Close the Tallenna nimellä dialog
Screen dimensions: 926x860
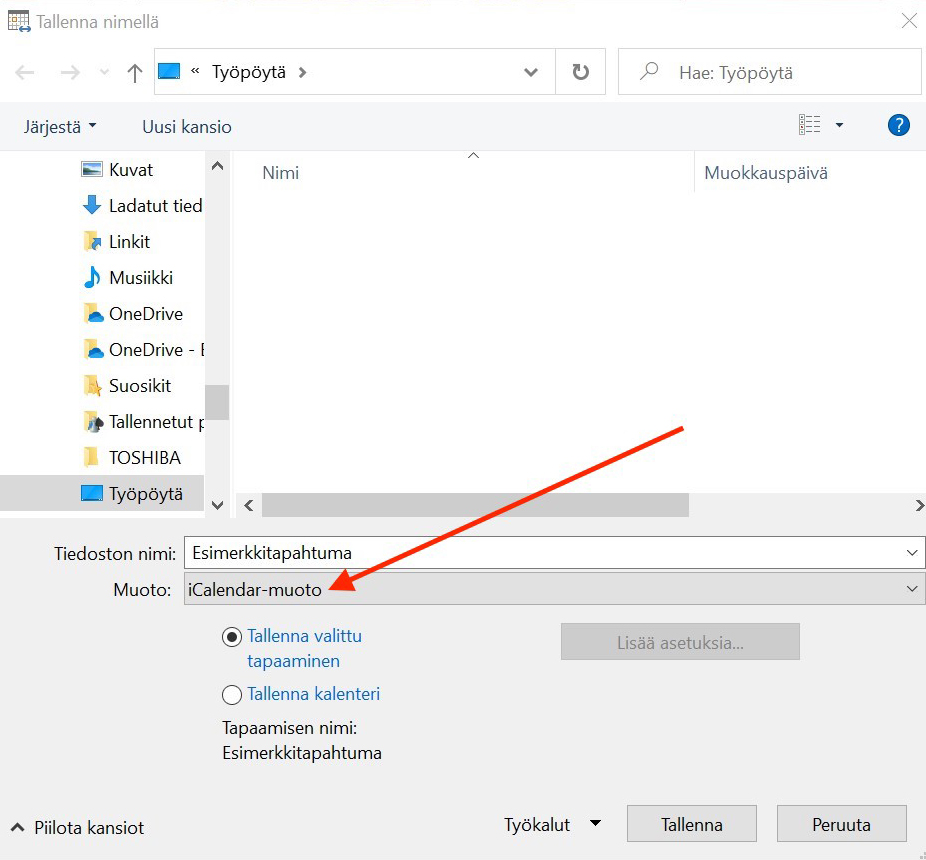909,21
